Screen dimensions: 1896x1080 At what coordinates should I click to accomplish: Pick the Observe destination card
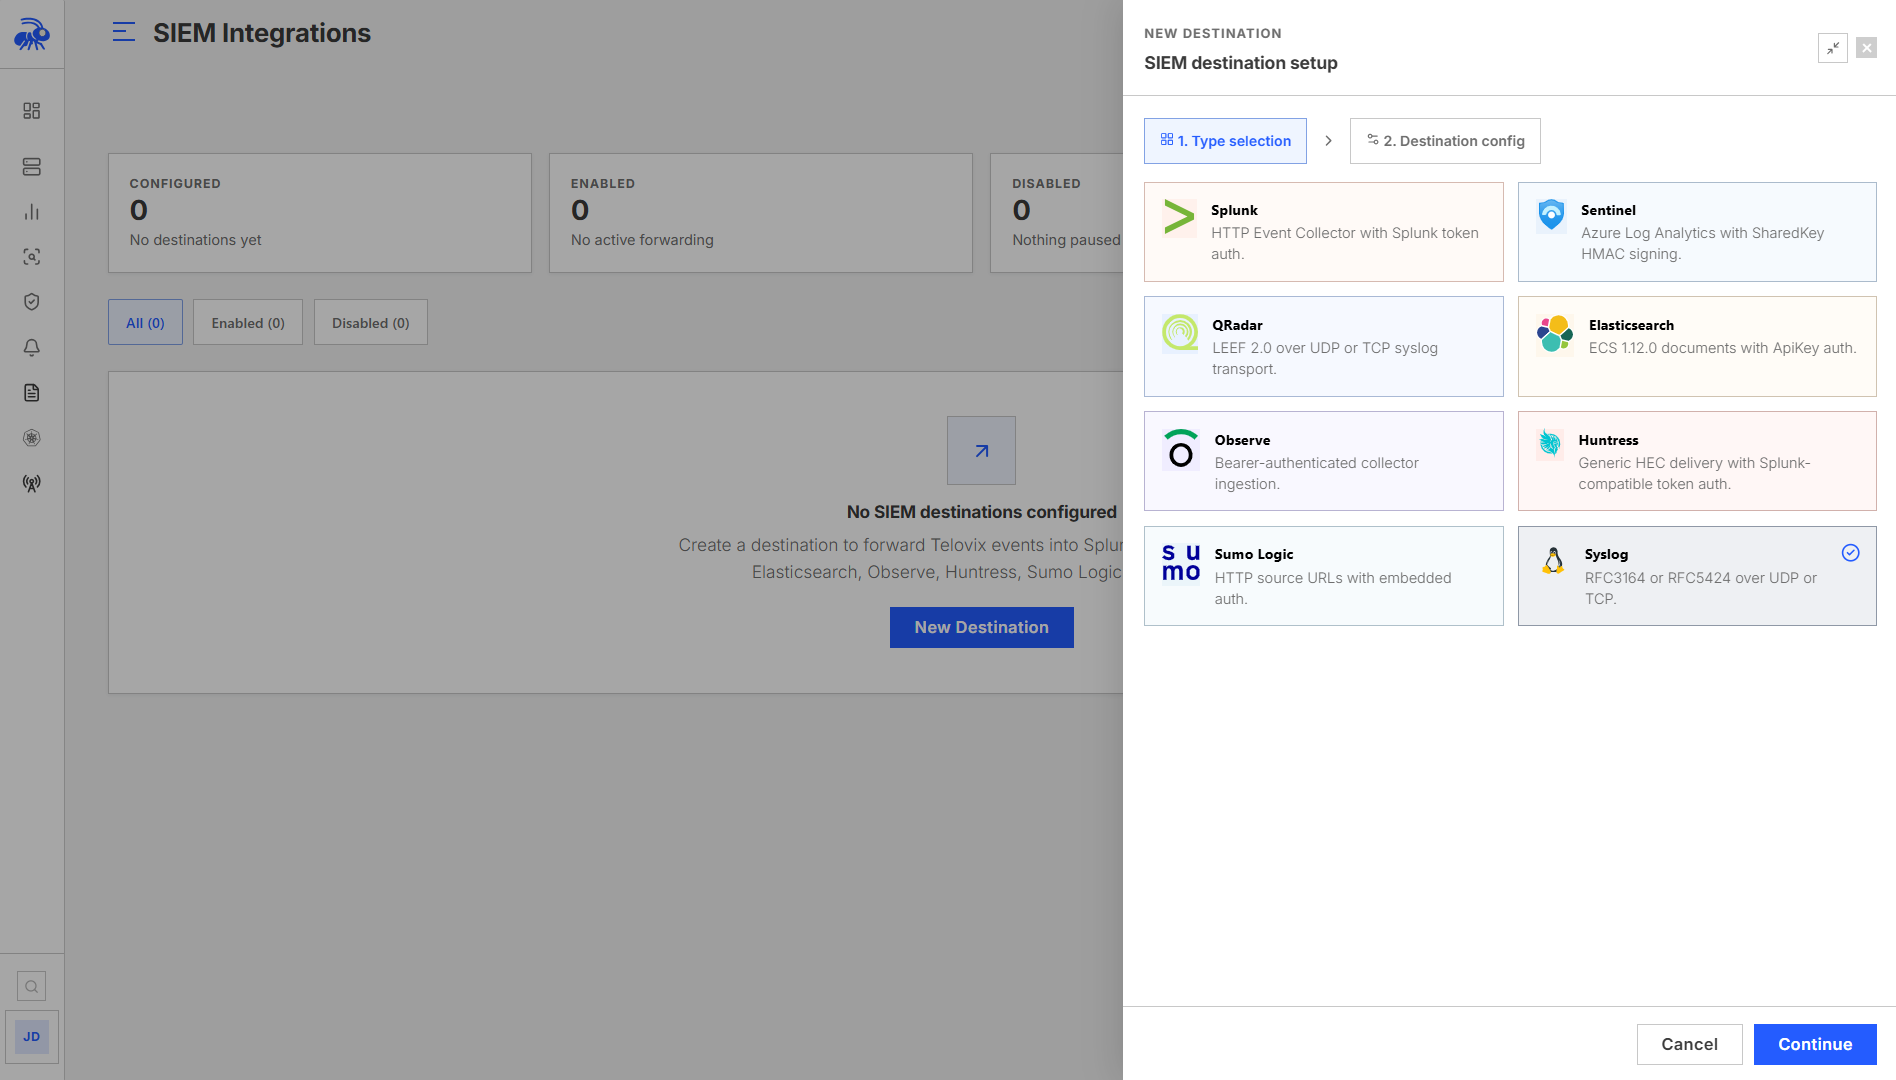[1324, 461]
